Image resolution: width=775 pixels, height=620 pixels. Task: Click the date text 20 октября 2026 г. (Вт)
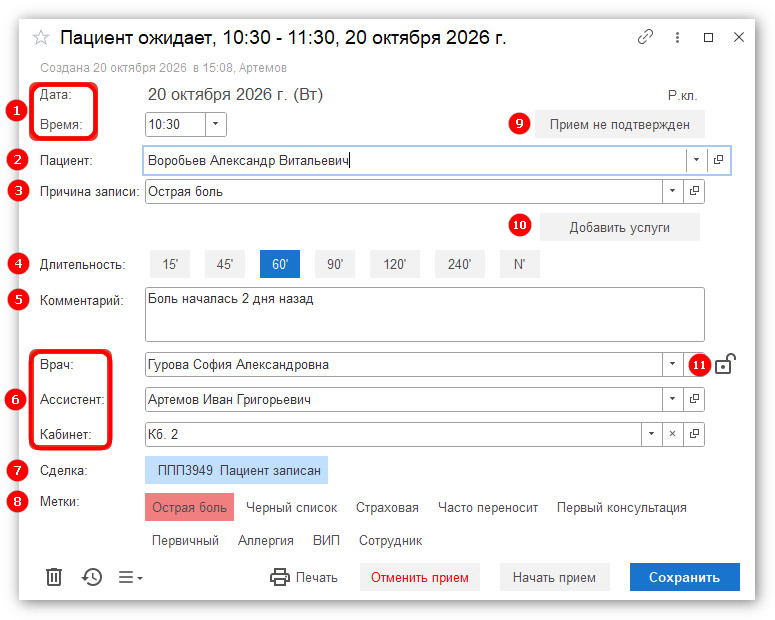tap(235, 94)
